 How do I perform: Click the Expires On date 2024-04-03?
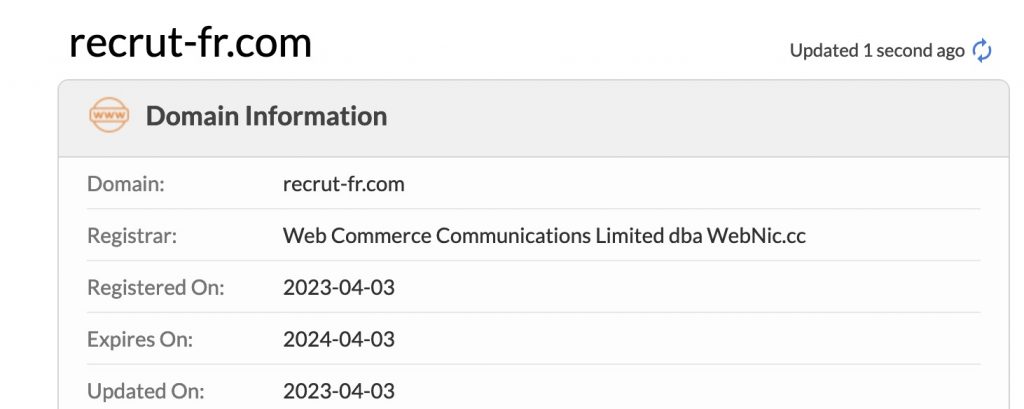339,339
